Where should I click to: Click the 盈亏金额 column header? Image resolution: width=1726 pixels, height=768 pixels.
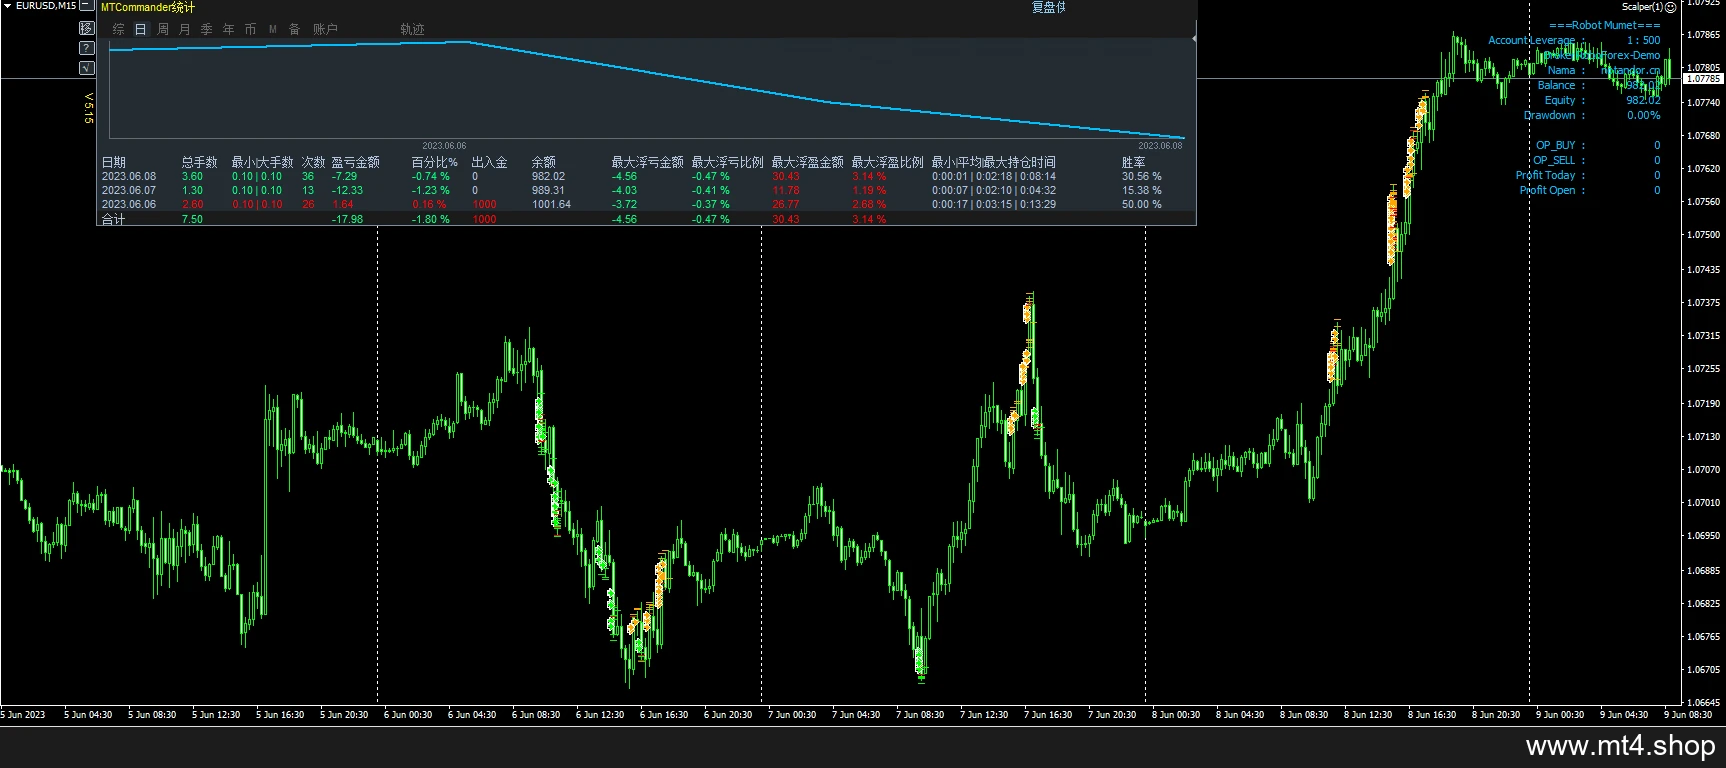coord(356,162)
